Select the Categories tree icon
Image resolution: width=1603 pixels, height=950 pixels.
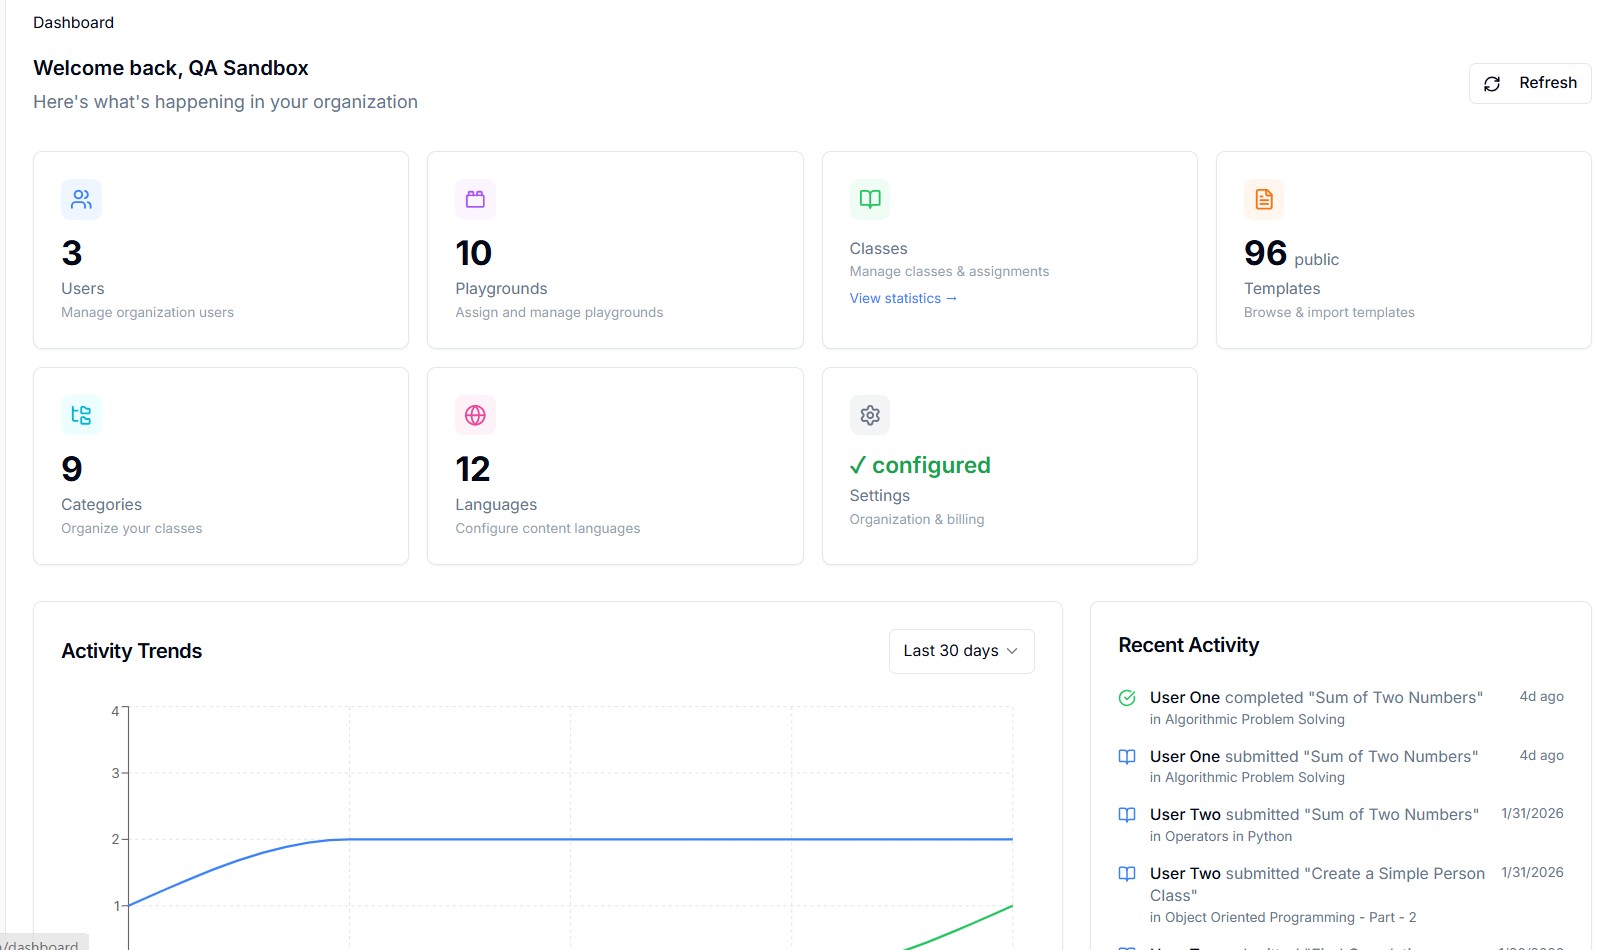pyautogui.click(x=81, y=415)
